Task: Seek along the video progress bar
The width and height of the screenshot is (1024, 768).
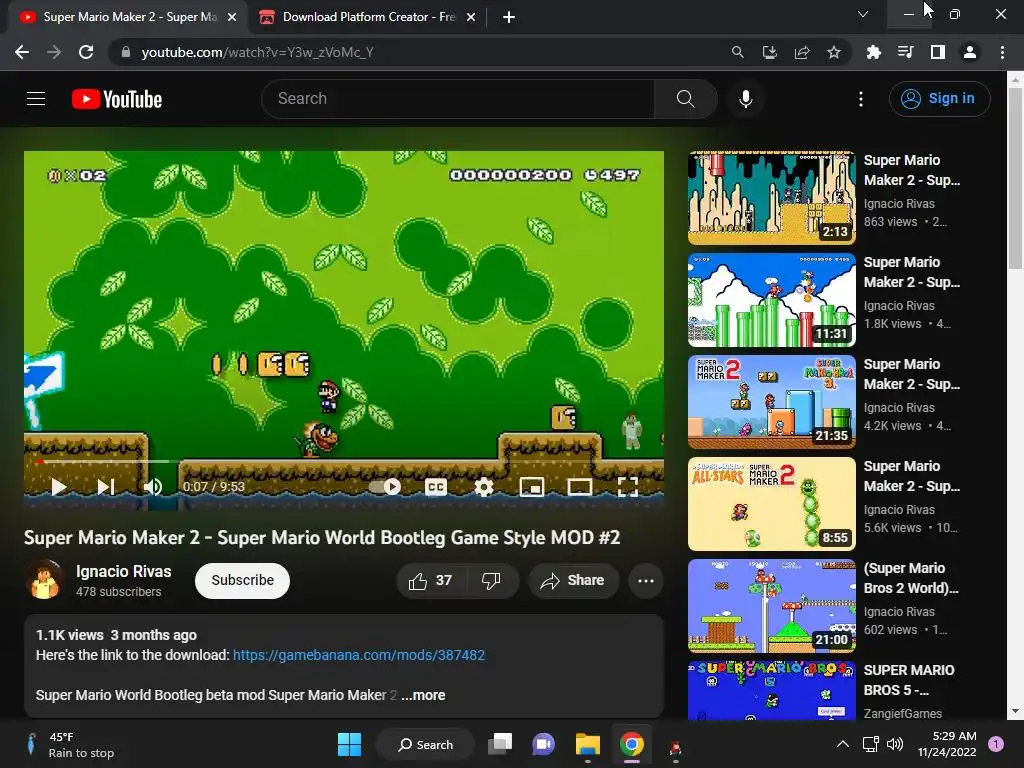Action: [344, 462]
